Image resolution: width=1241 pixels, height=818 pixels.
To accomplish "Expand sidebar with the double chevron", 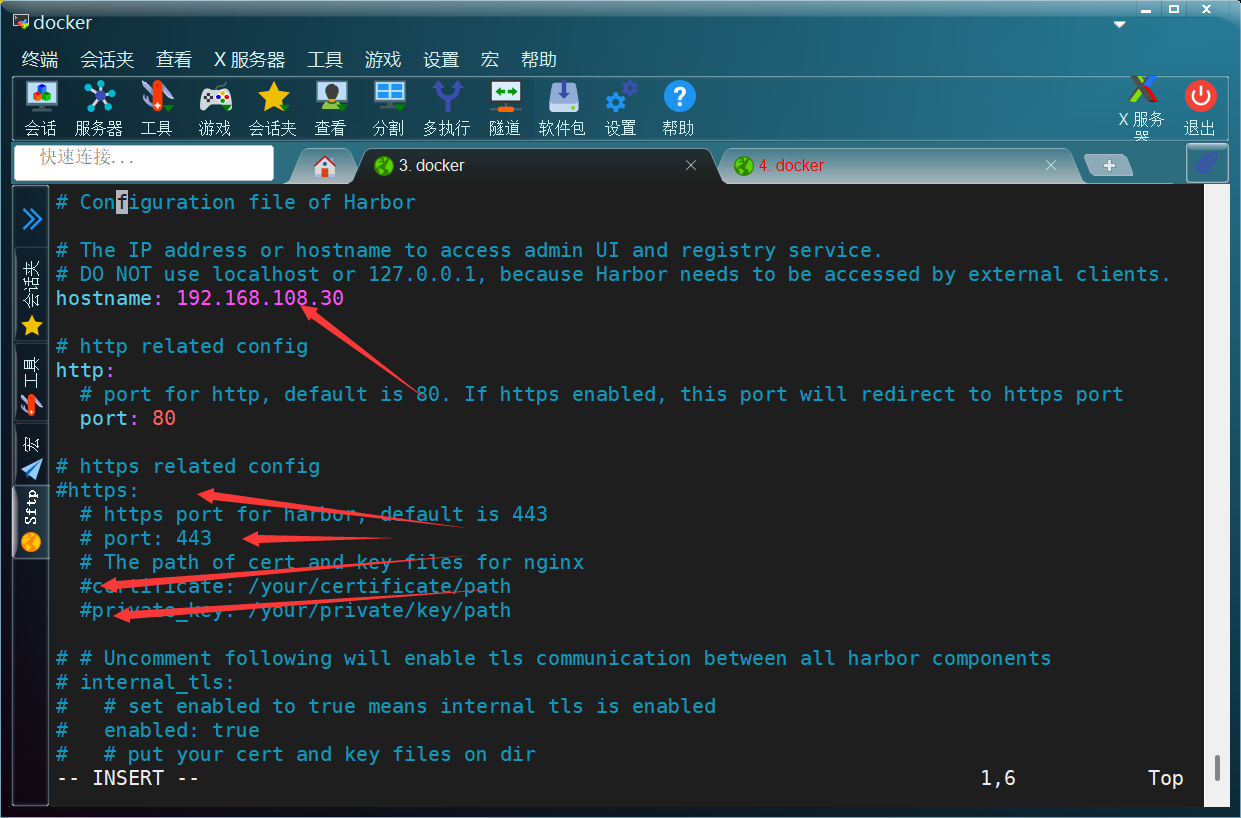I will point(32,219).
